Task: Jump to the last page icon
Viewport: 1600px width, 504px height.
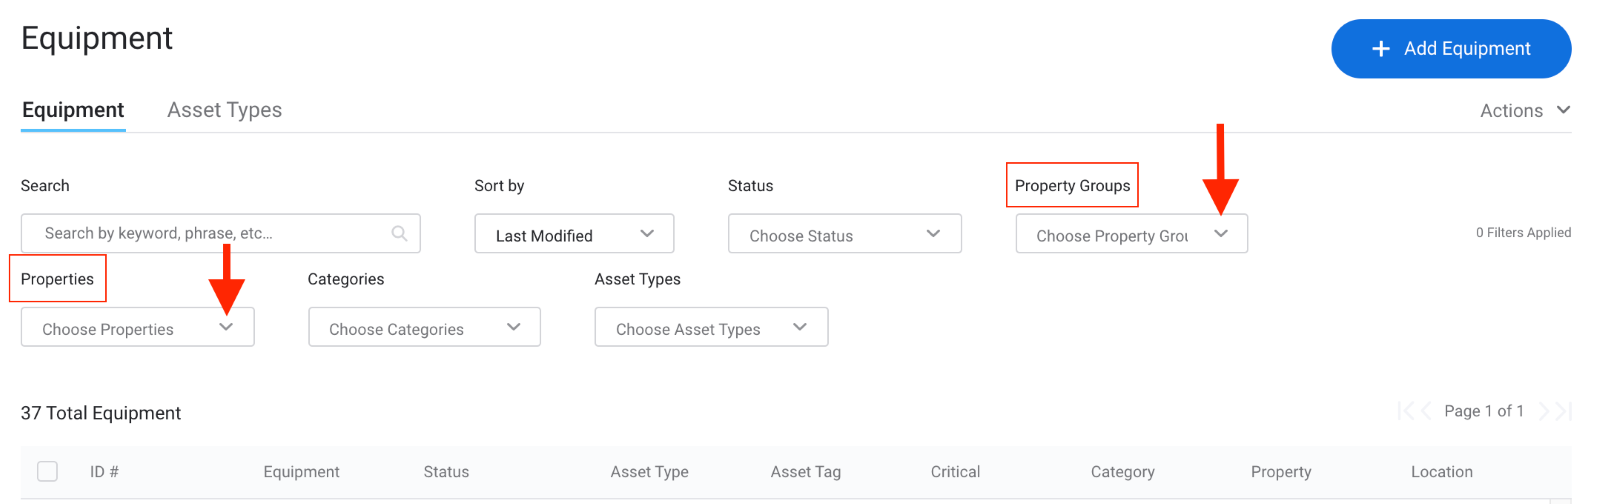Action: pos(1564,411)
